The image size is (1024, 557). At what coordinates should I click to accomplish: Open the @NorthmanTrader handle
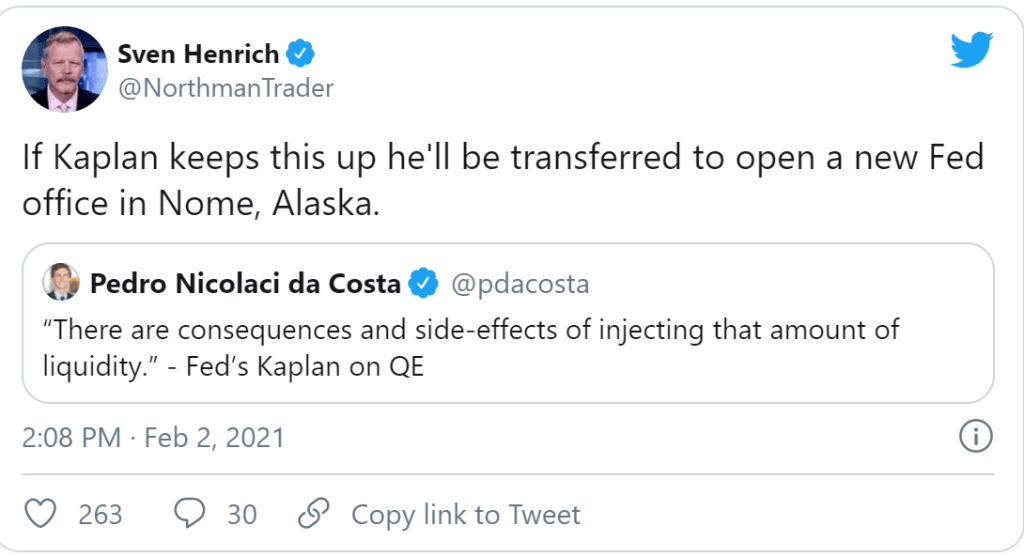(226, 88)
